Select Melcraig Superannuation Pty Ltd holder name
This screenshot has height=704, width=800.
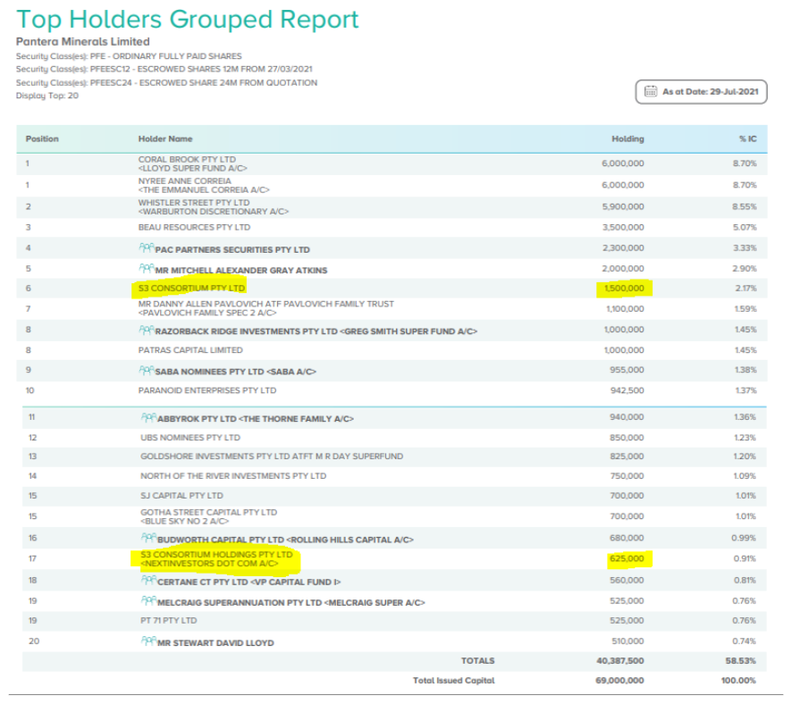click(x=291, y=603)
